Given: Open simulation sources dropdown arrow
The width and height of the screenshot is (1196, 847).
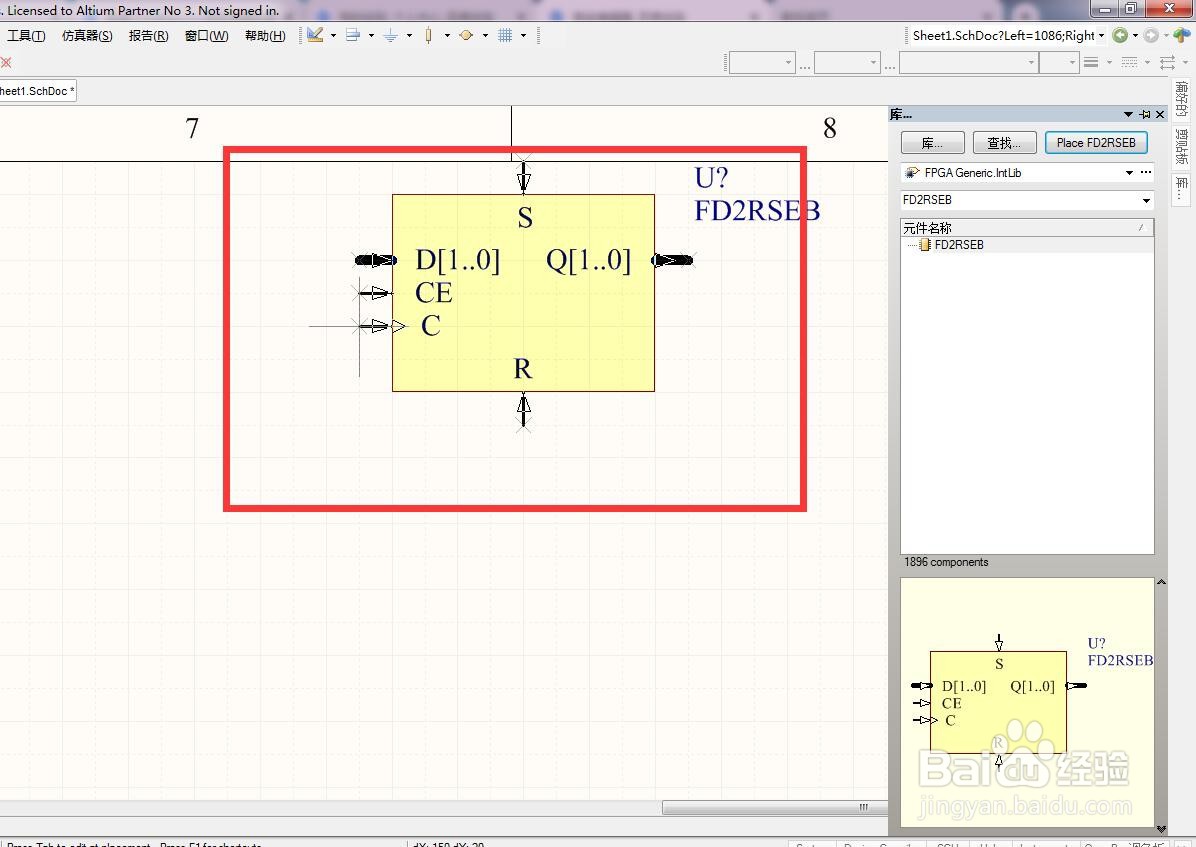Looking at the screenshot, I should [485, 35].
